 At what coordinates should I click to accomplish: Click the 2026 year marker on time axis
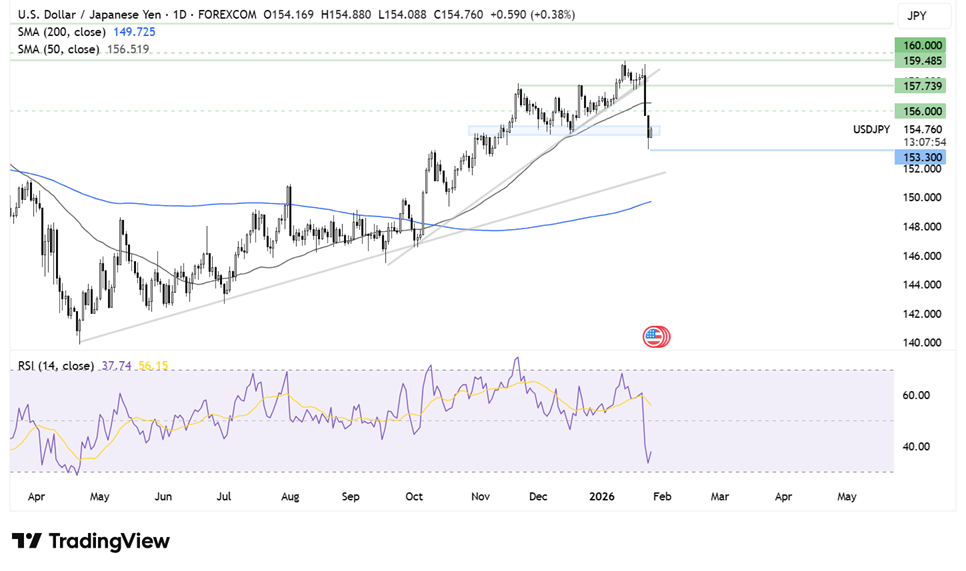(x=600, y=494)
